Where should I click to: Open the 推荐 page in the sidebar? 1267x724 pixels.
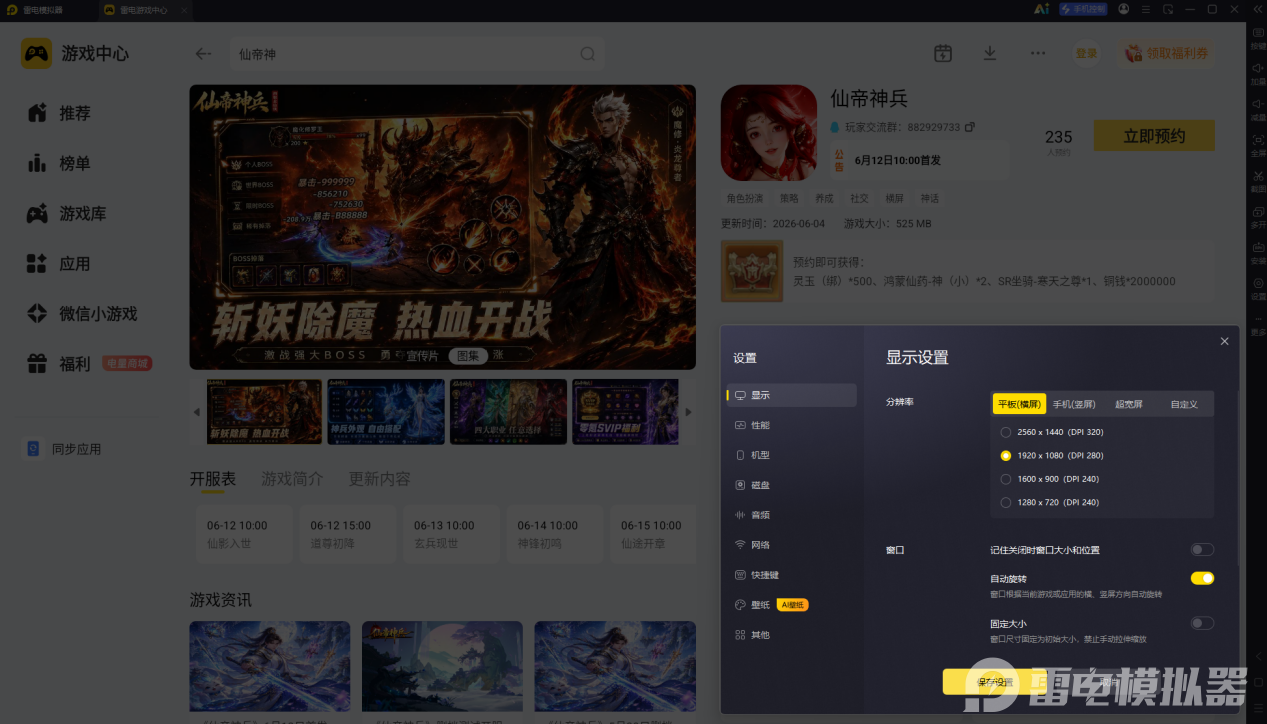tap(60, 113)
